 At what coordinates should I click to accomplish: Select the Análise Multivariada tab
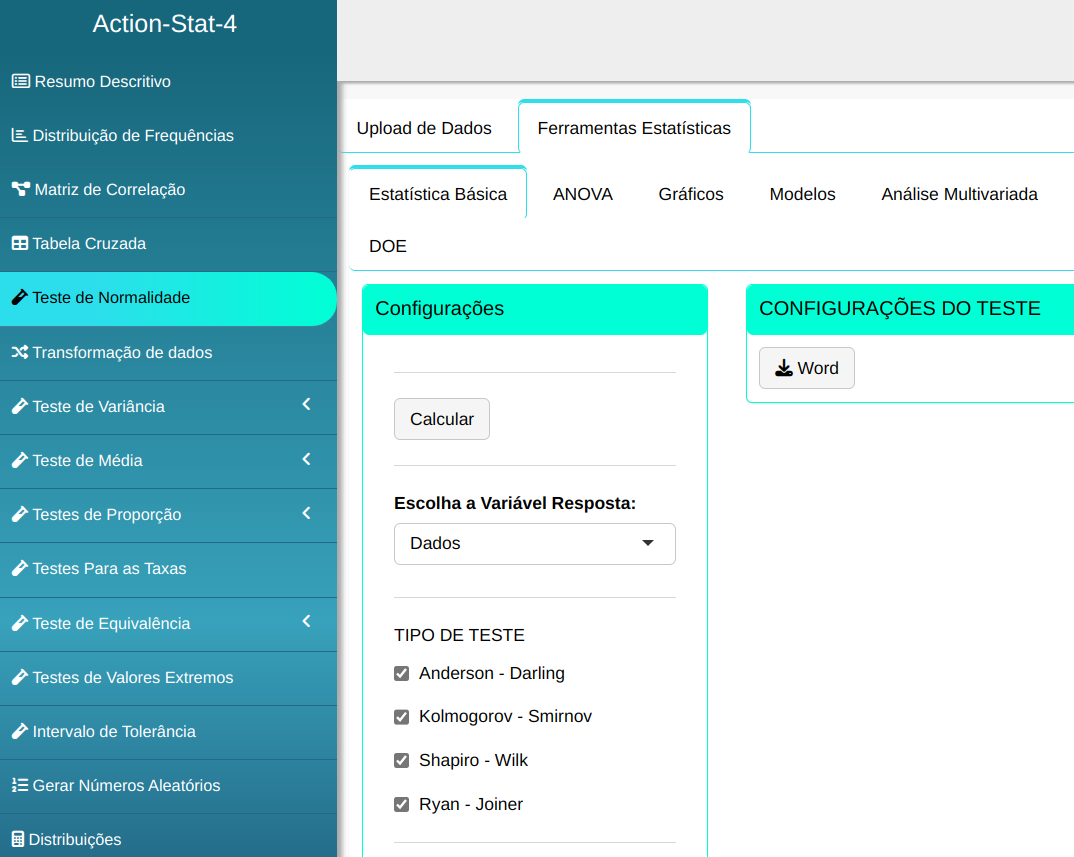(959, 195)
